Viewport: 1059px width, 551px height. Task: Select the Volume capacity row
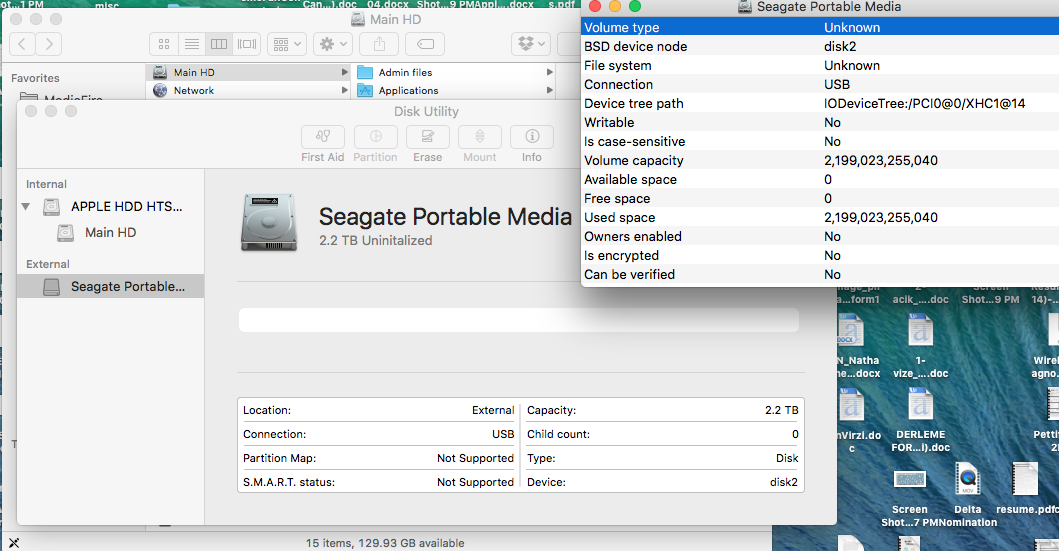point(820,160)
